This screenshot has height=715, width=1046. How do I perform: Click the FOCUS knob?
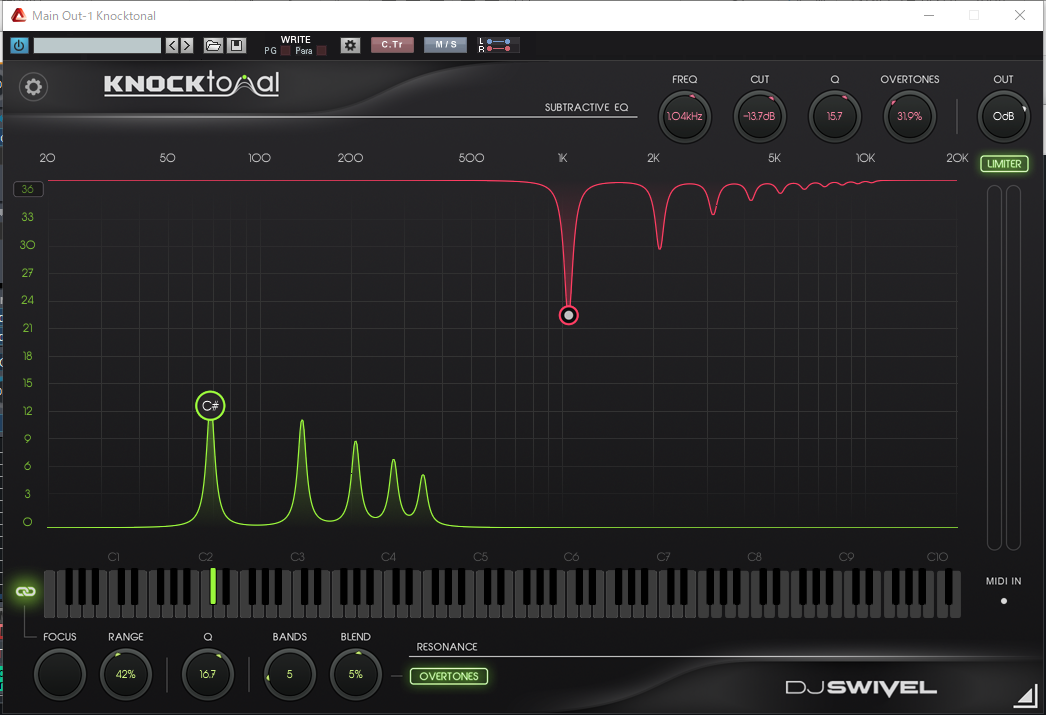59,674
